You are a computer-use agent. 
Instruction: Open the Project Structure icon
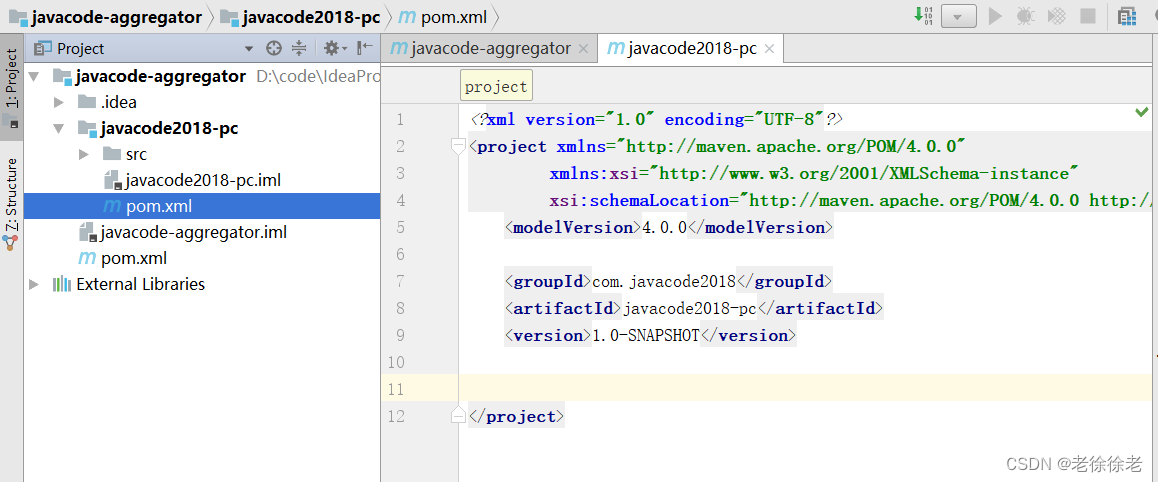coord(1126,16)
